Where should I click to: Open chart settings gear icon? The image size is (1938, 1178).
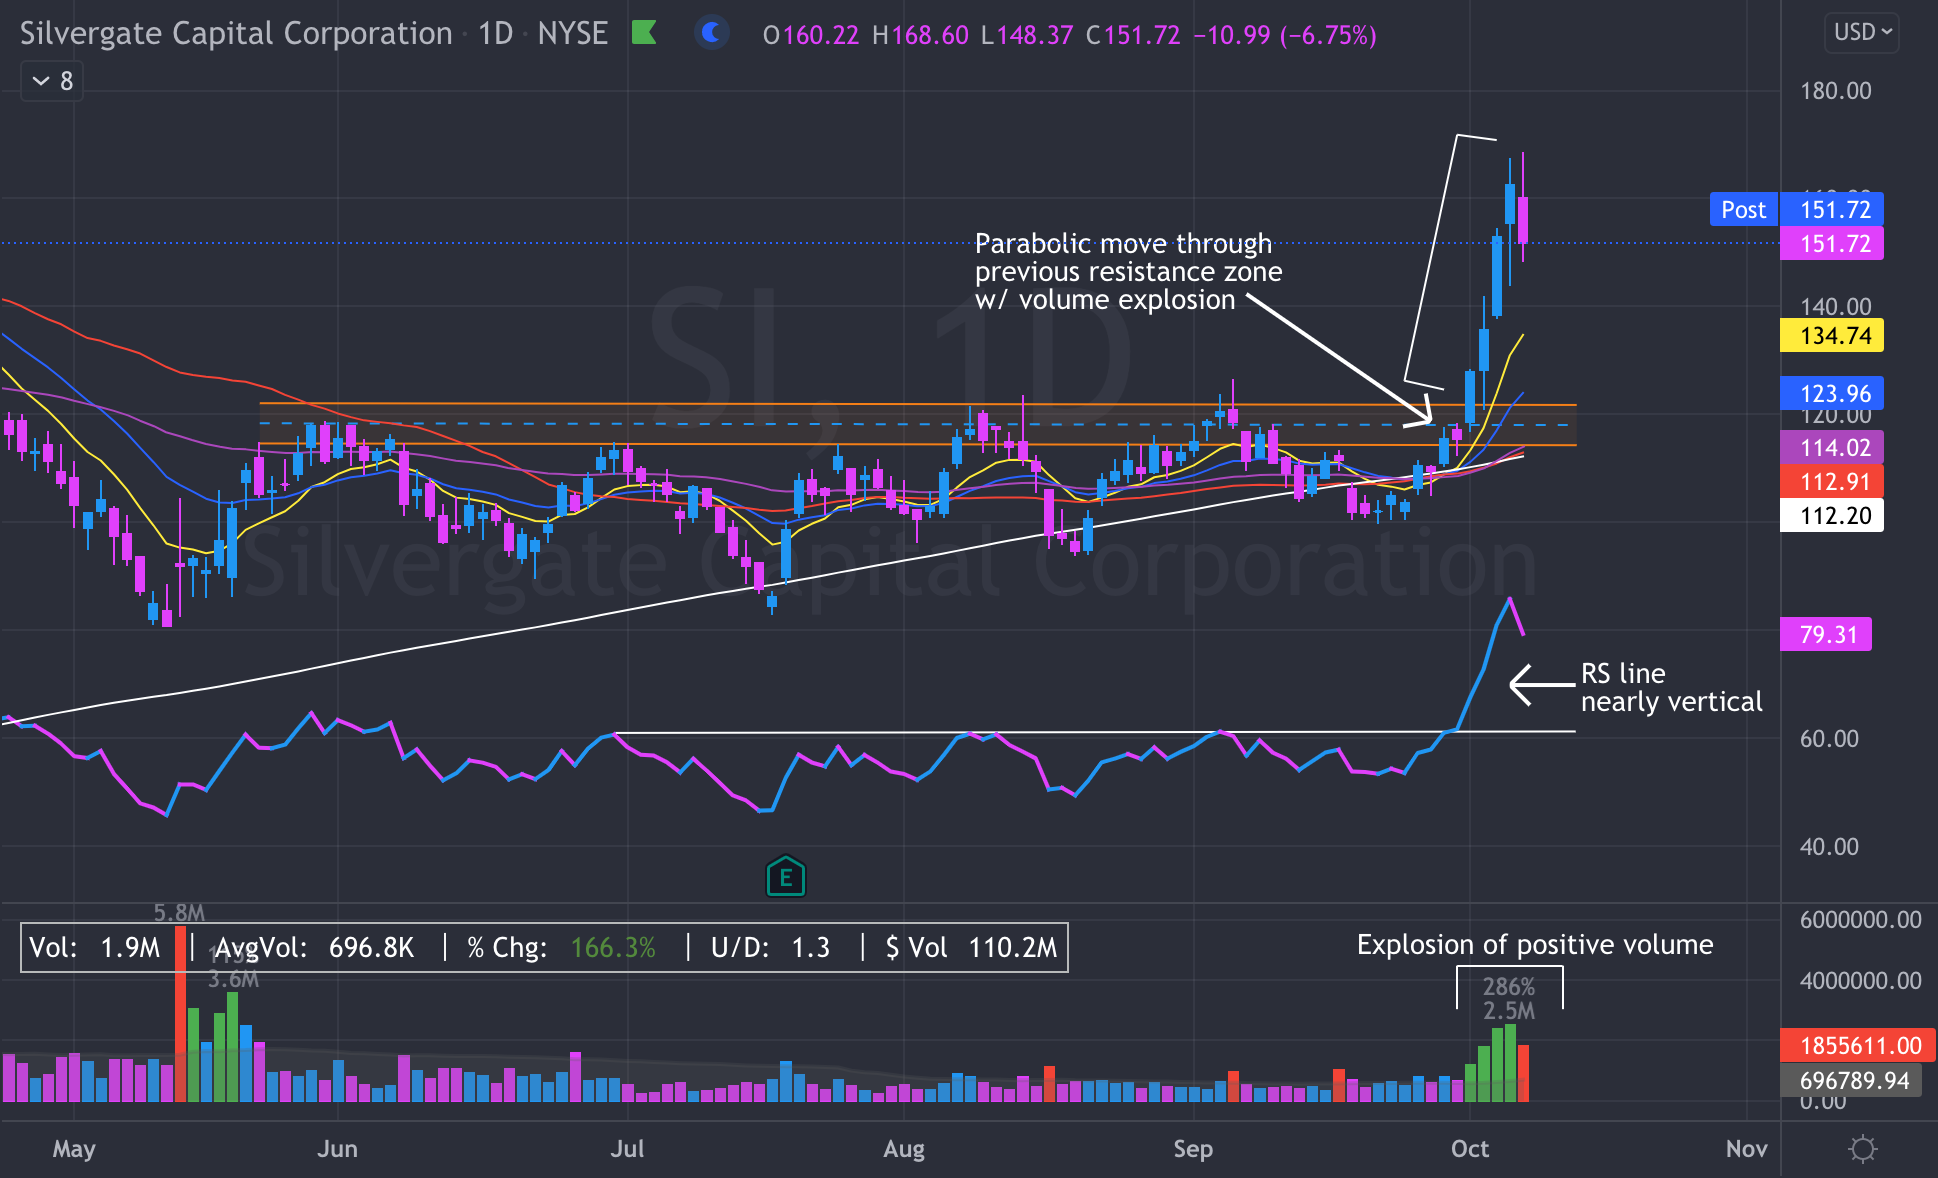click(1862, 1149)
